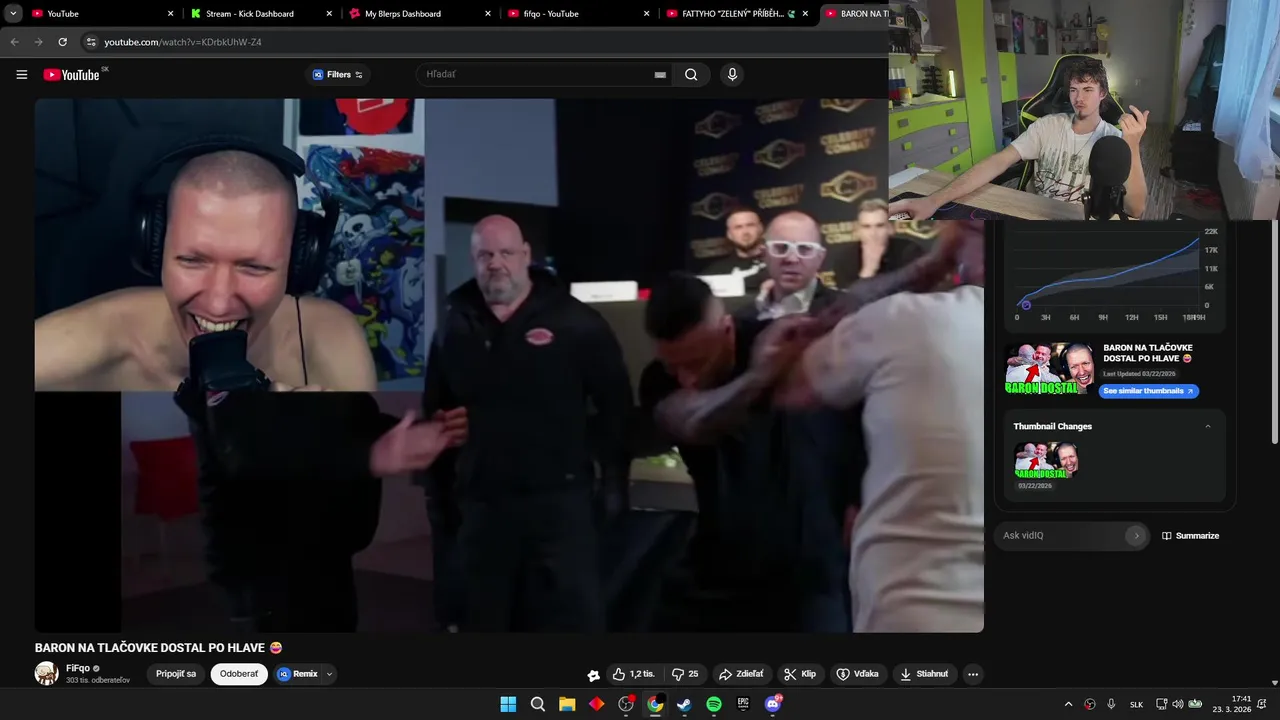This screenshot has height=720, width=1280.
Task: Click the Summarize button
Action: coord(1190,536)
